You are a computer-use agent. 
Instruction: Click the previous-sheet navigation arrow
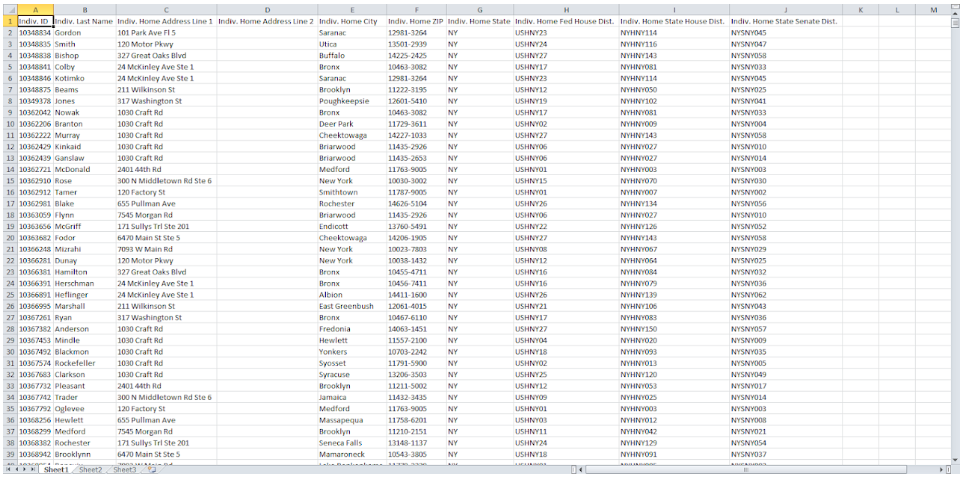pos(17,469)
